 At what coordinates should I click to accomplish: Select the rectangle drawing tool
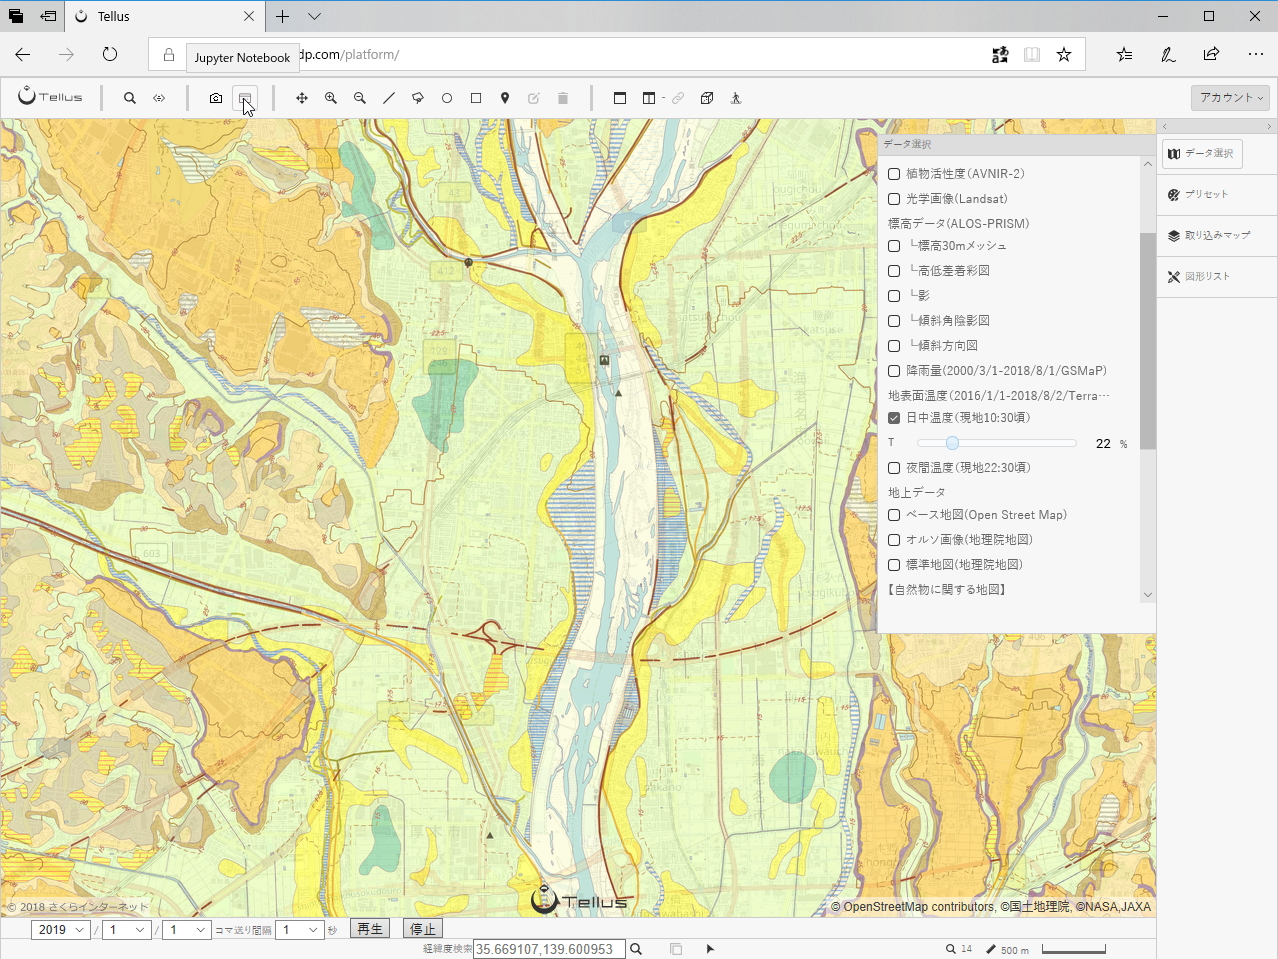click(x=476, y=98)
